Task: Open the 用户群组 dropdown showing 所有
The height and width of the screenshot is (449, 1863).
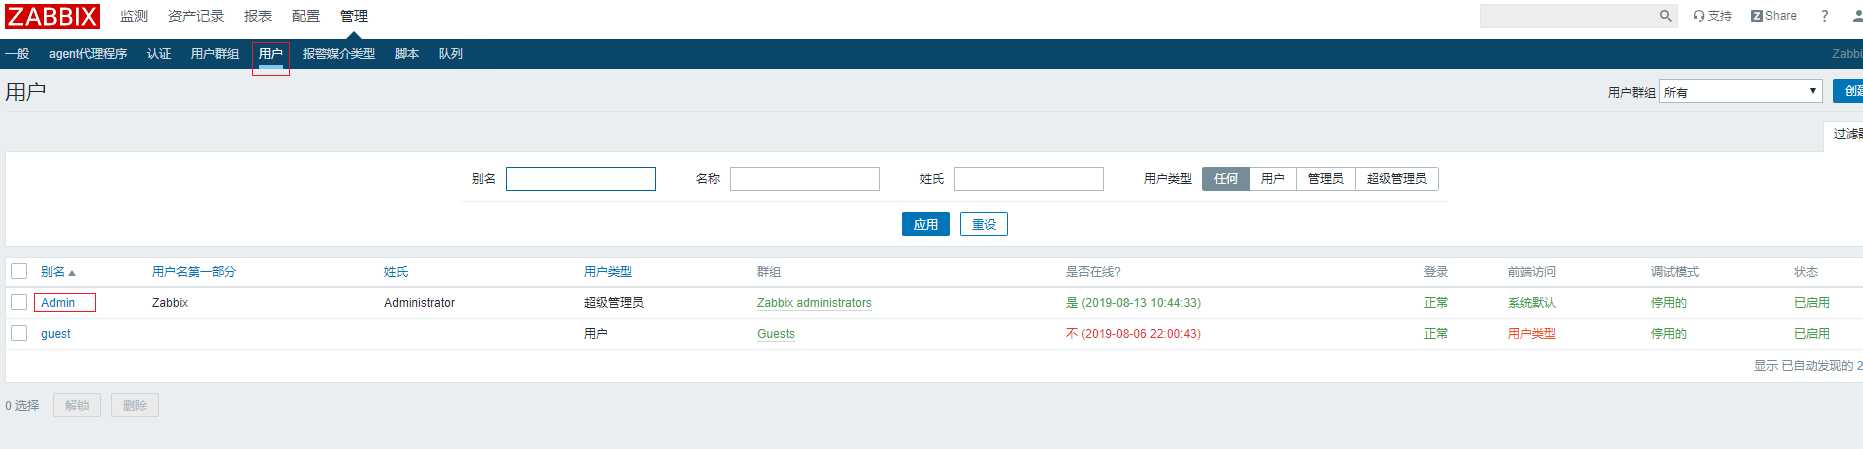Action: [x=1741, y=91]
